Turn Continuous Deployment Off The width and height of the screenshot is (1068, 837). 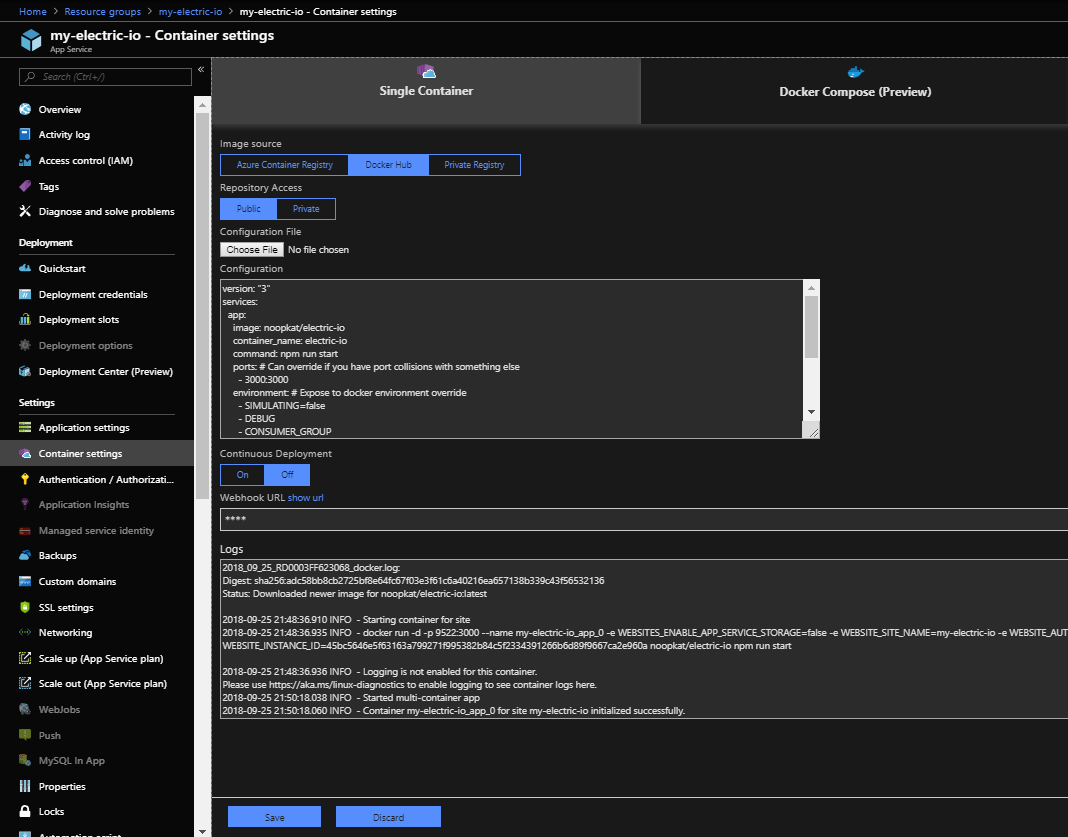click(287, 475)
